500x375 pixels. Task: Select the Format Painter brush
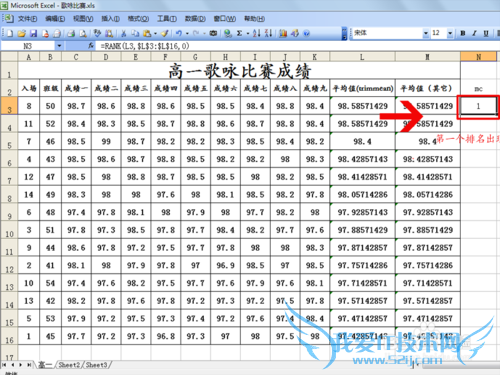(164, 33)
